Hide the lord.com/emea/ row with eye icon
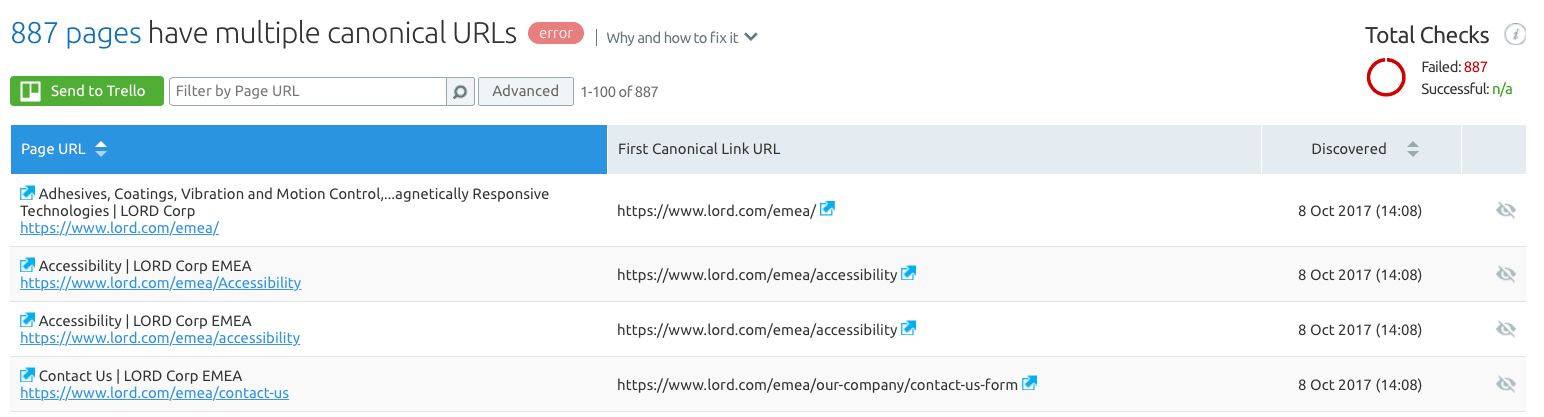 1505,210
